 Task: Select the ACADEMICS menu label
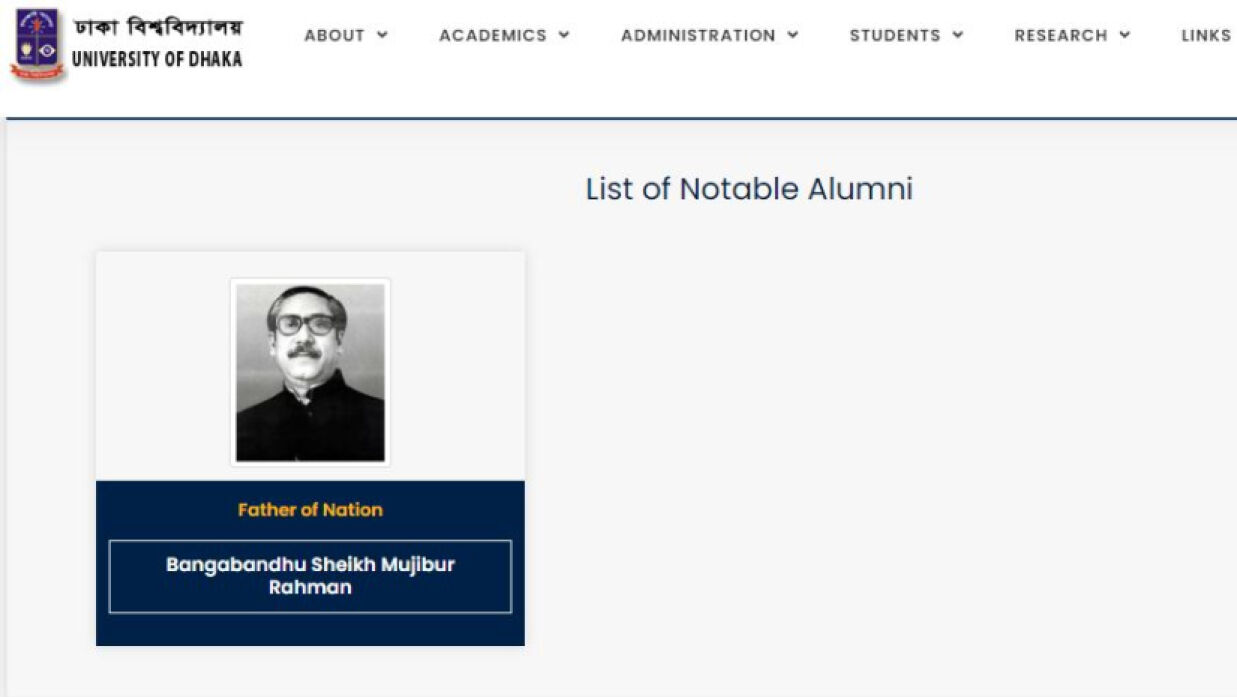click(493, 35)
